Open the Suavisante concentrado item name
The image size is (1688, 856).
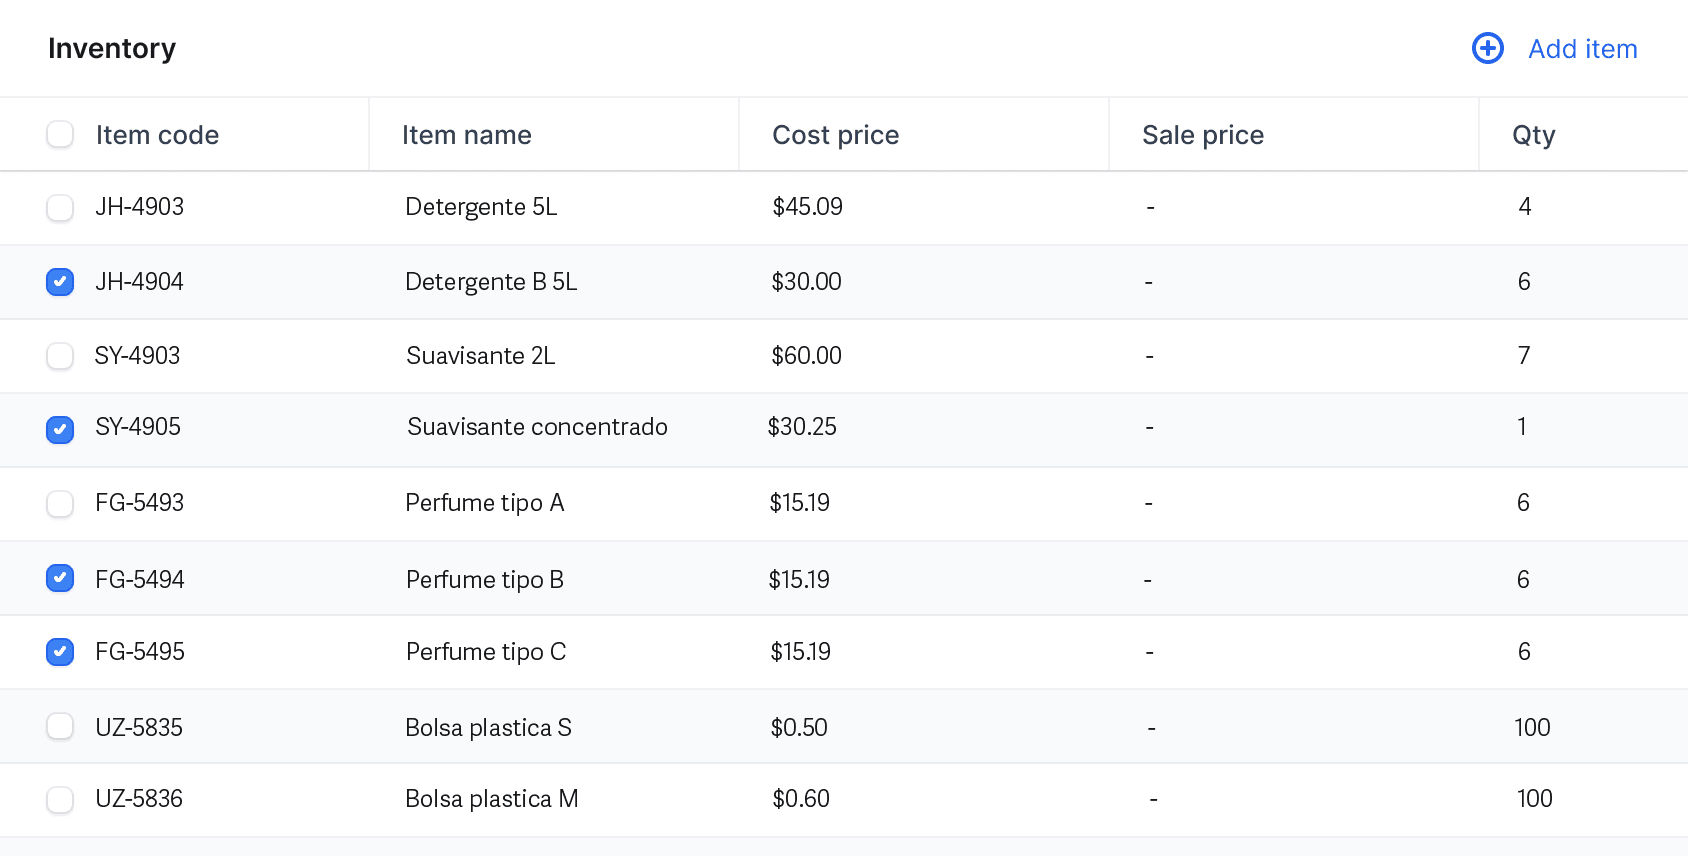tap(537, 427)
